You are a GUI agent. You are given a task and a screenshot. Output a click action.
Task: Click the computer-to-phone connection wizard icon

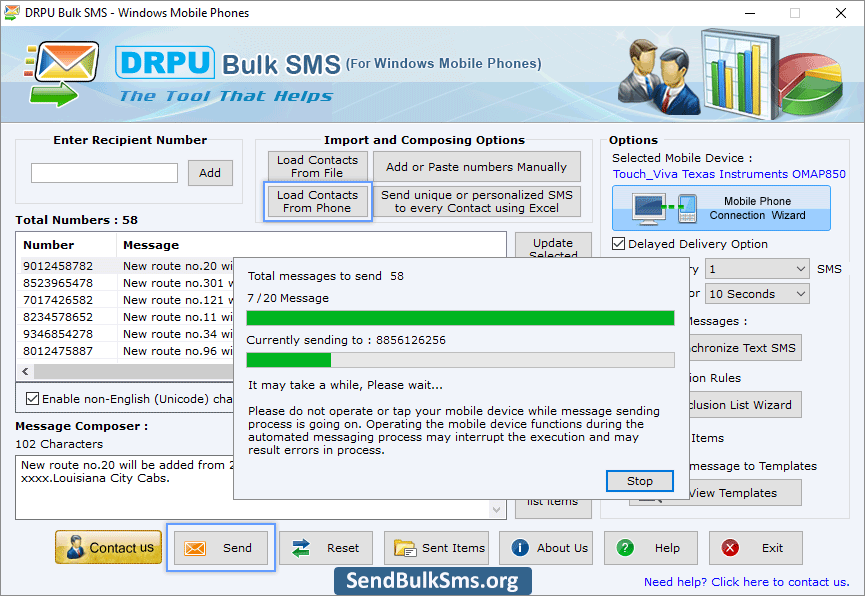pyautogui.click(x=665, y=209)
